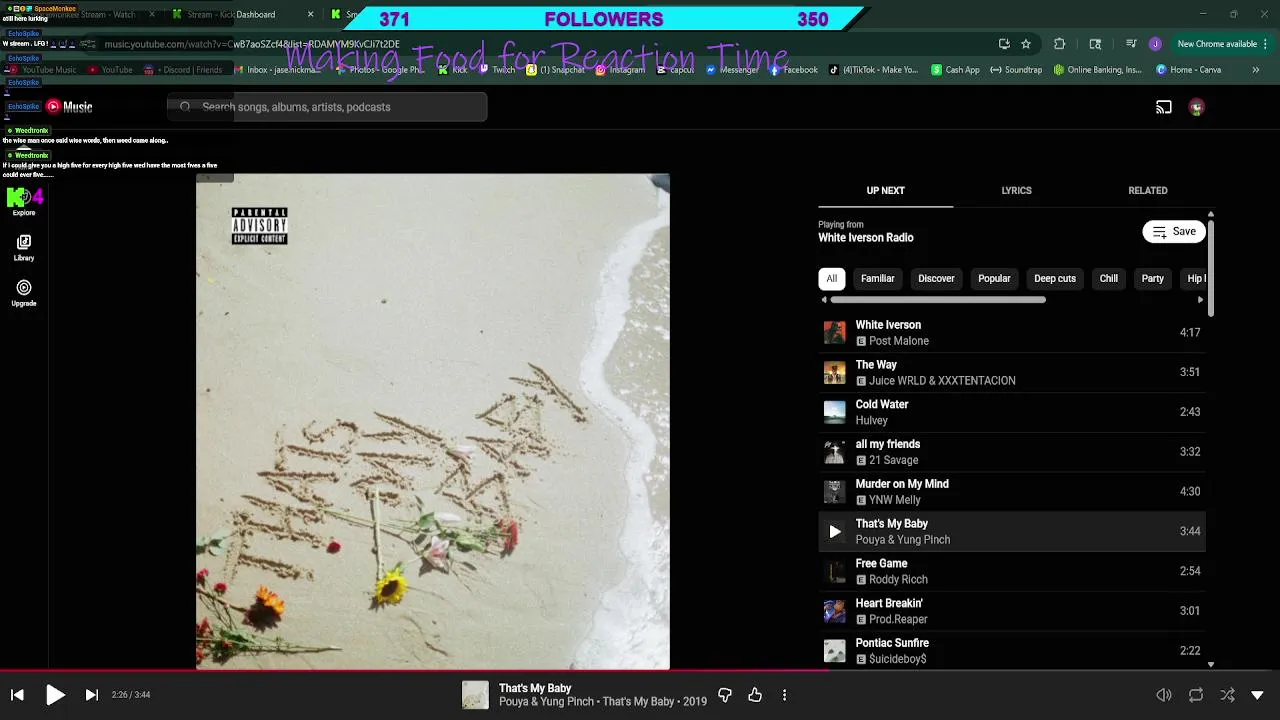Select the Party filter chip

coord(1153,279)
